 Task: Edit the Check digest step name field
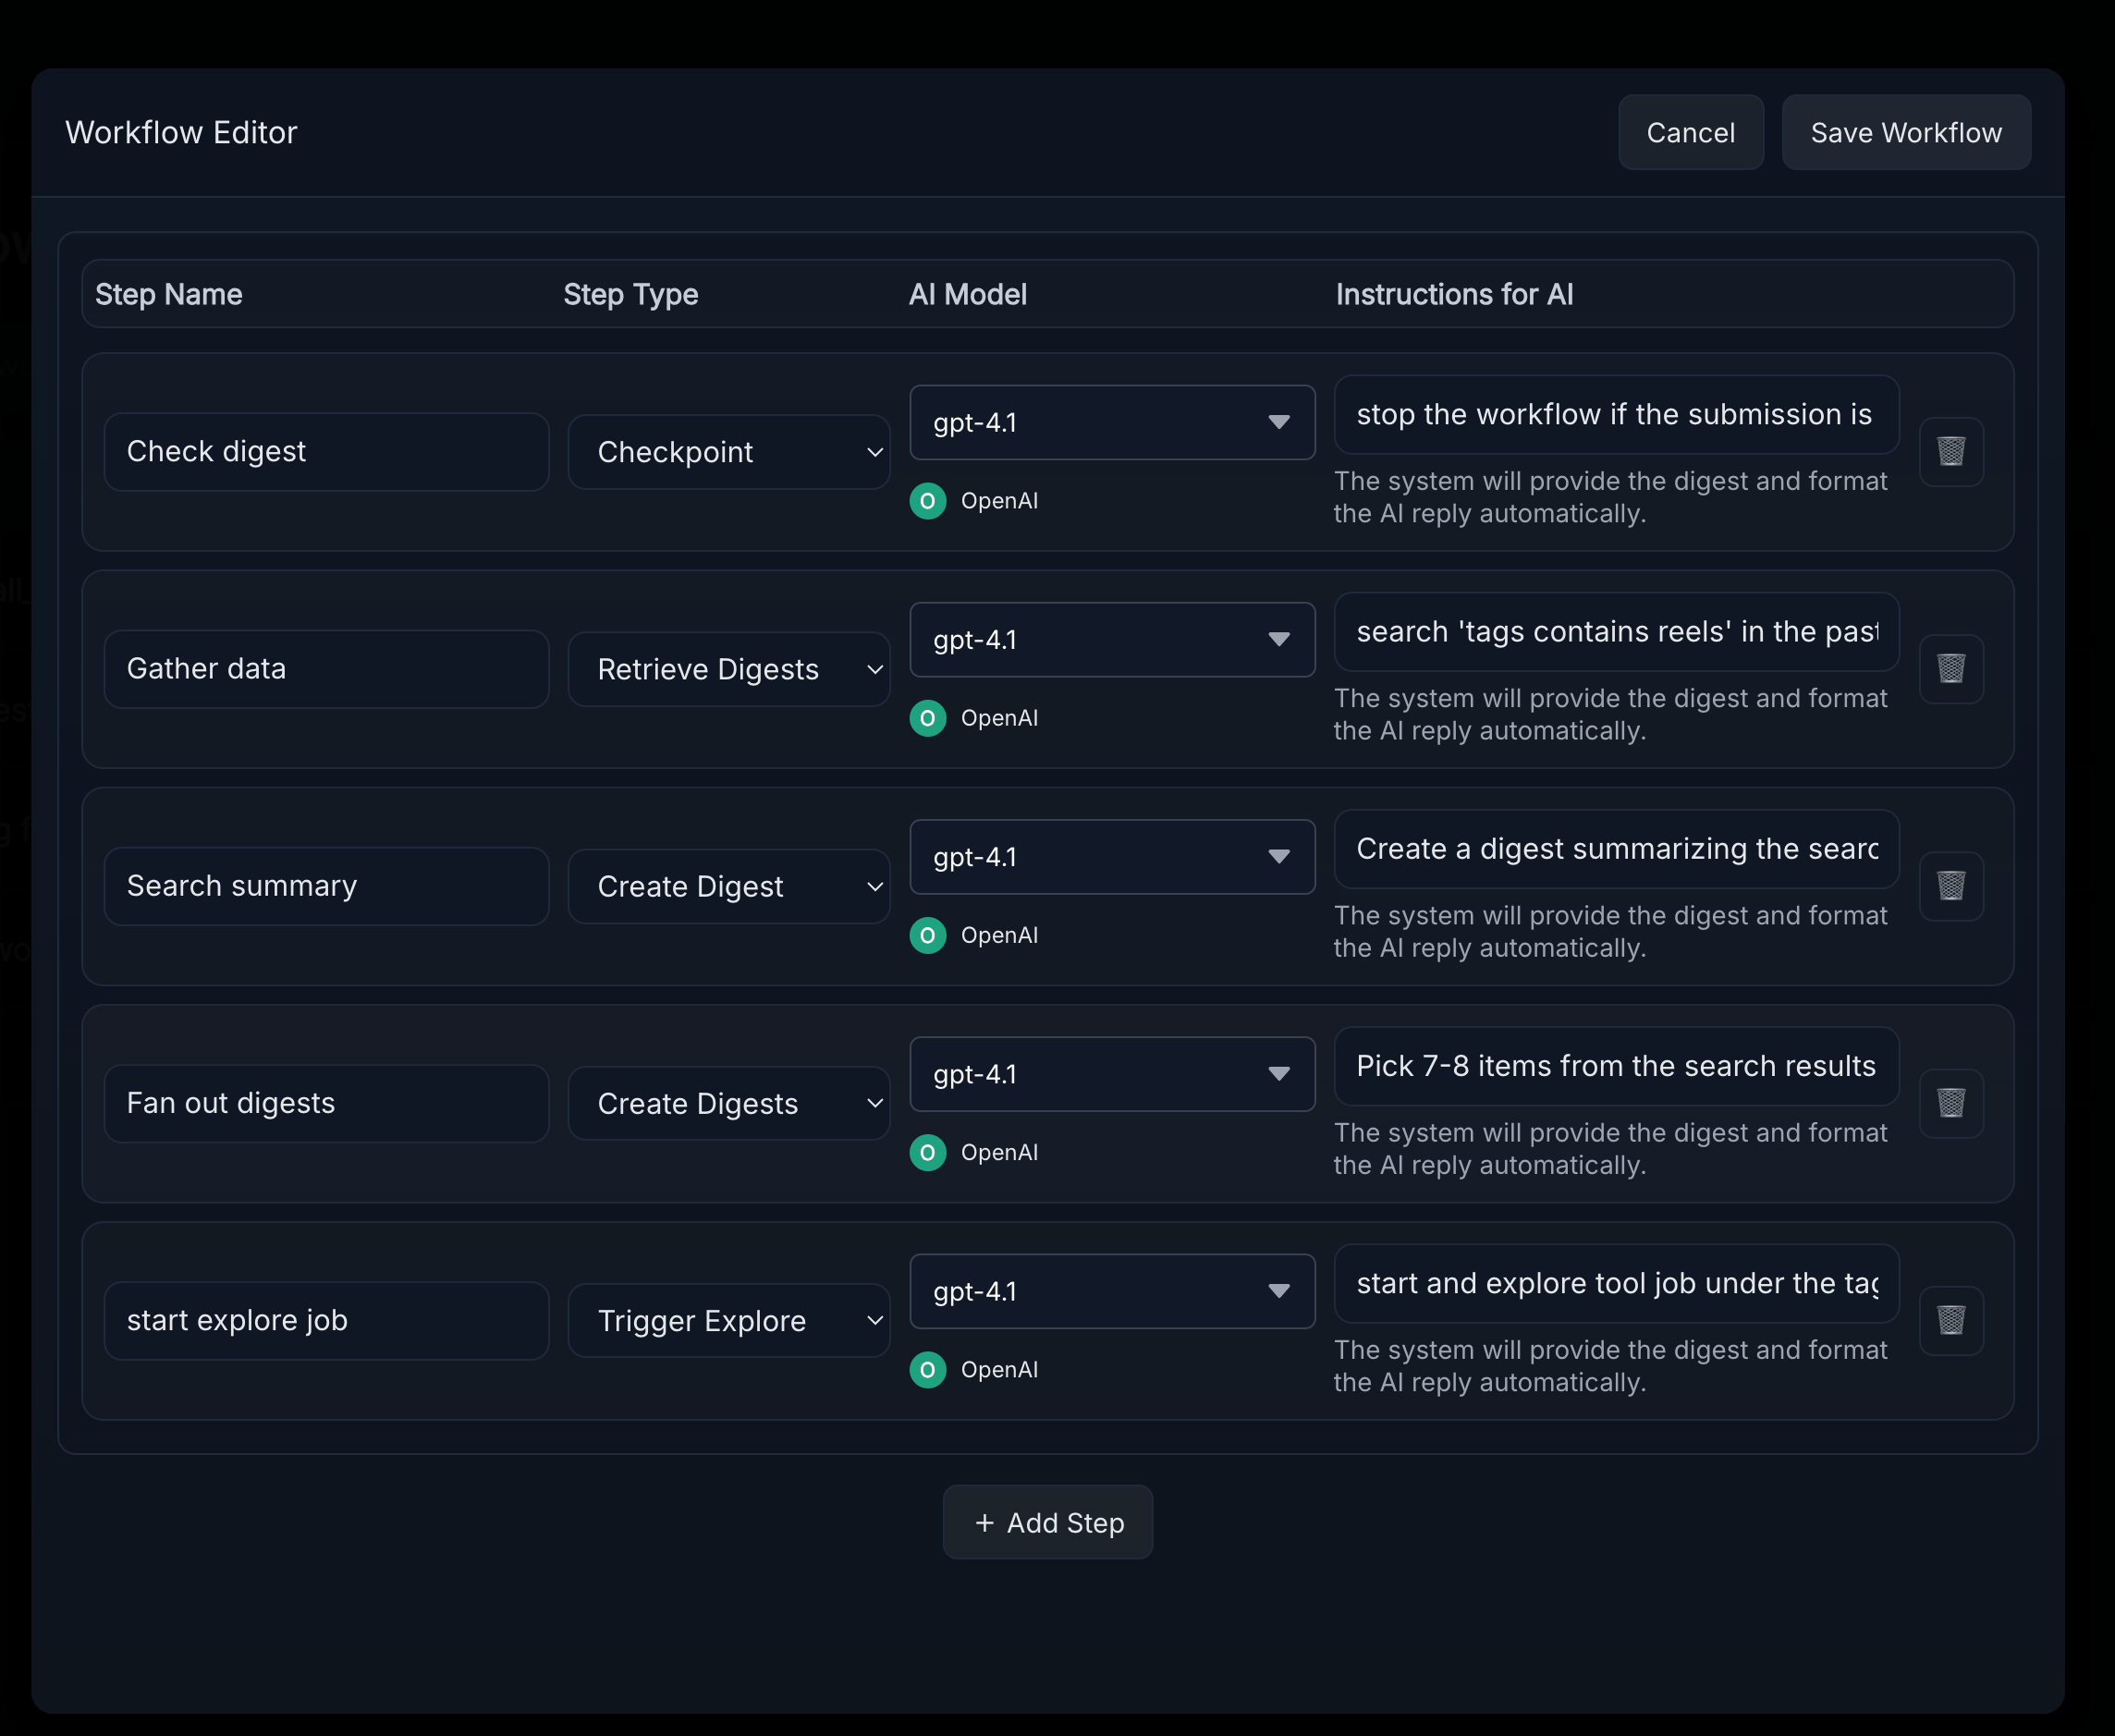tap(326, 452)
